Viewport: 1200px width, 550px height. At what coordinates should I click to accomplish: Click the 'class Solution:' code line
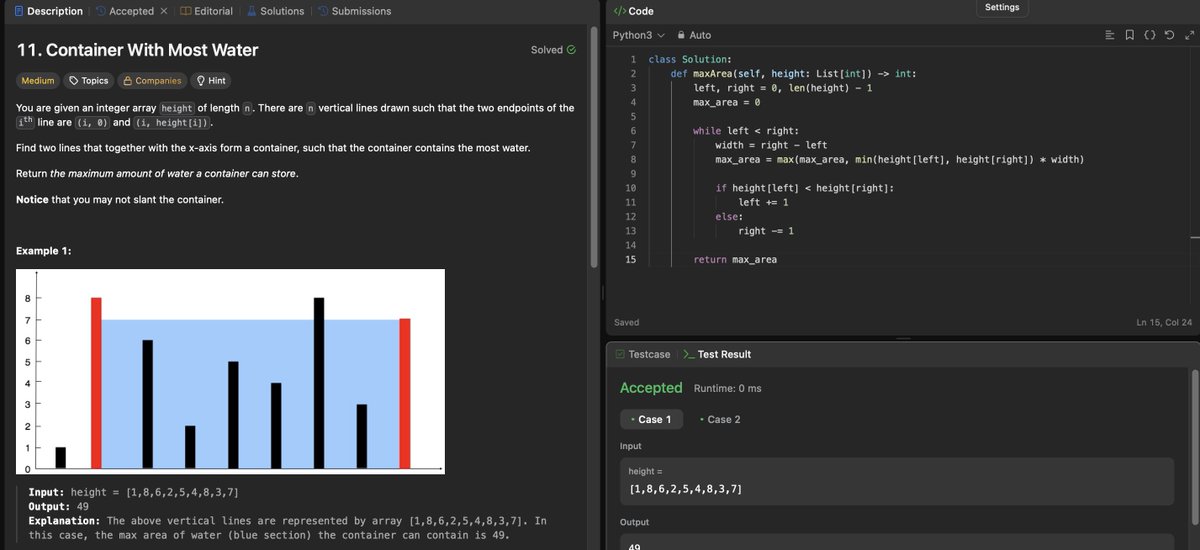(x=690, y=60)
